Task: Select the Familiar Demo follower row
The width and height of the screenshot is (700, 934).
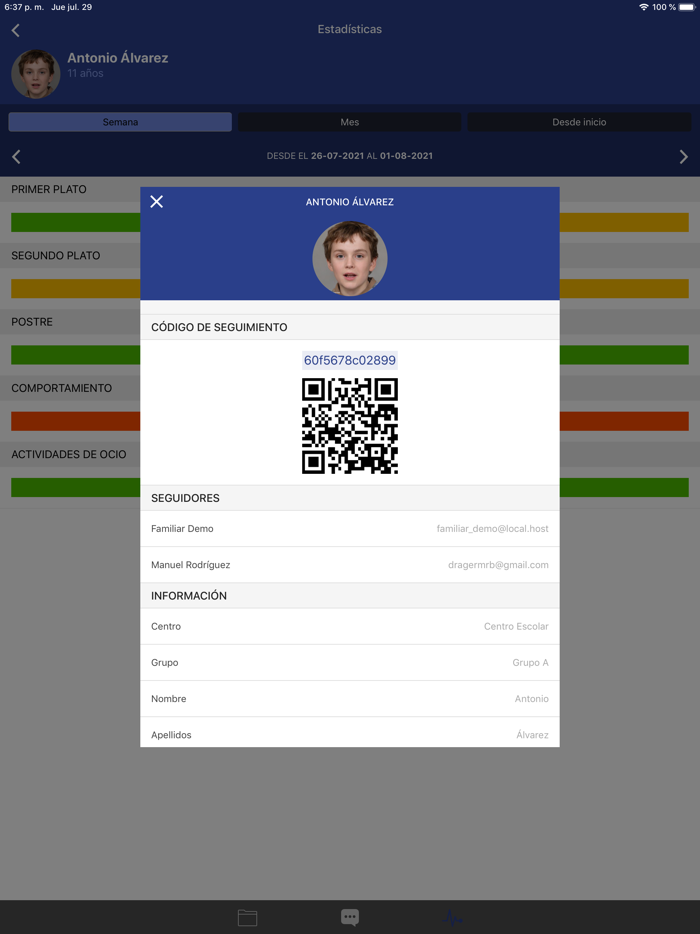Action: pos(350,529)
